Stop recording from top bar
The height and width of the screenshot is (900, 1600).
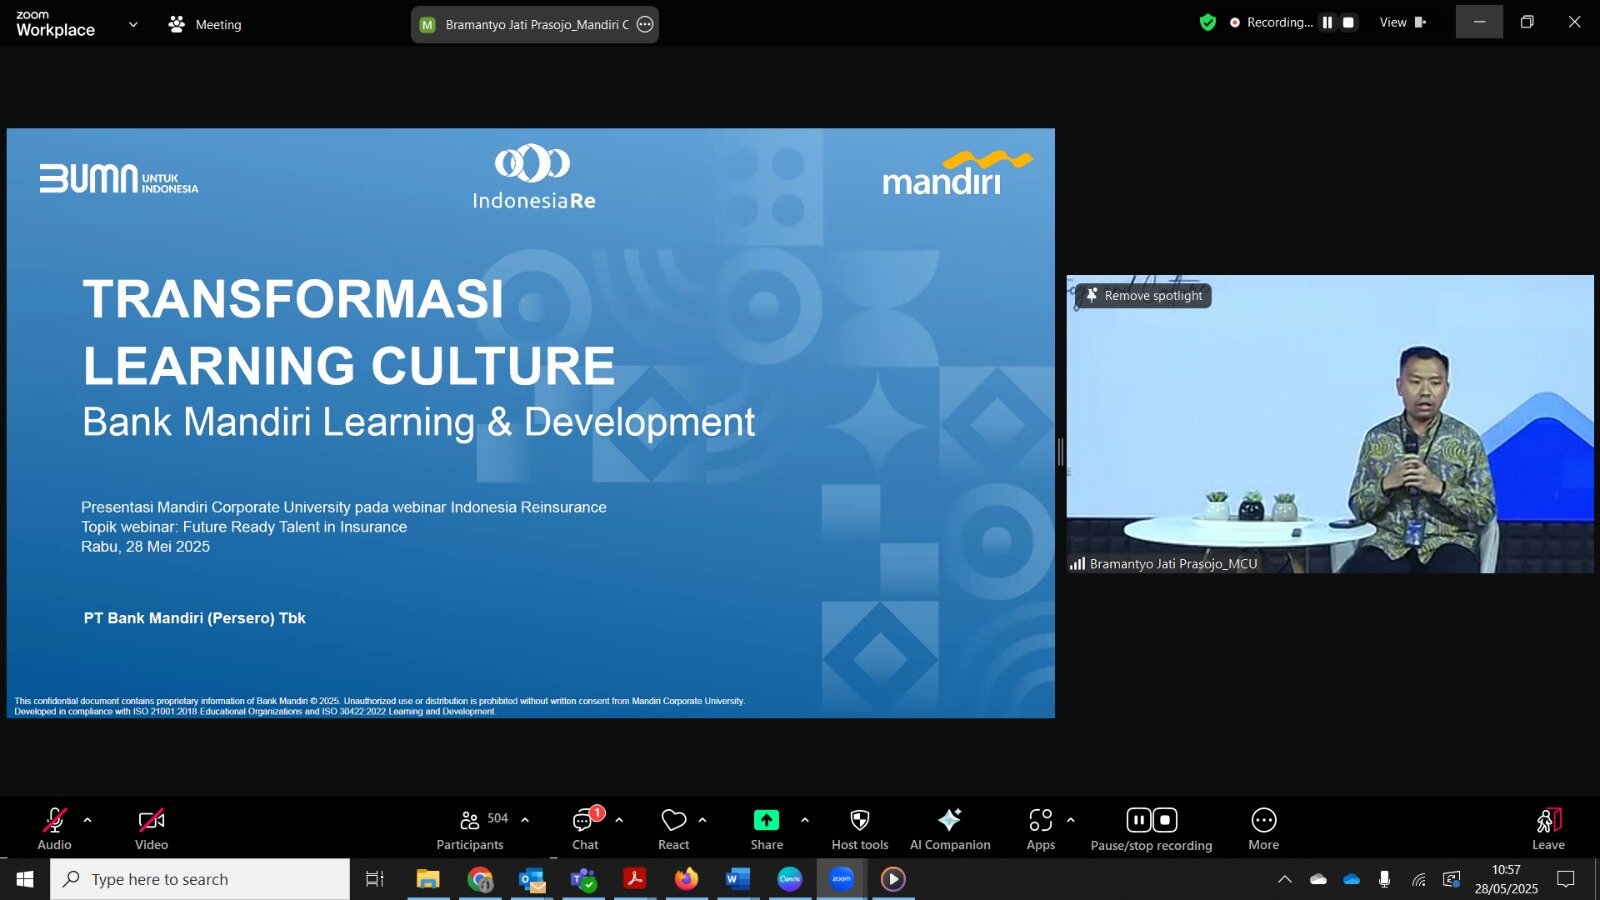pos(1348,22)
